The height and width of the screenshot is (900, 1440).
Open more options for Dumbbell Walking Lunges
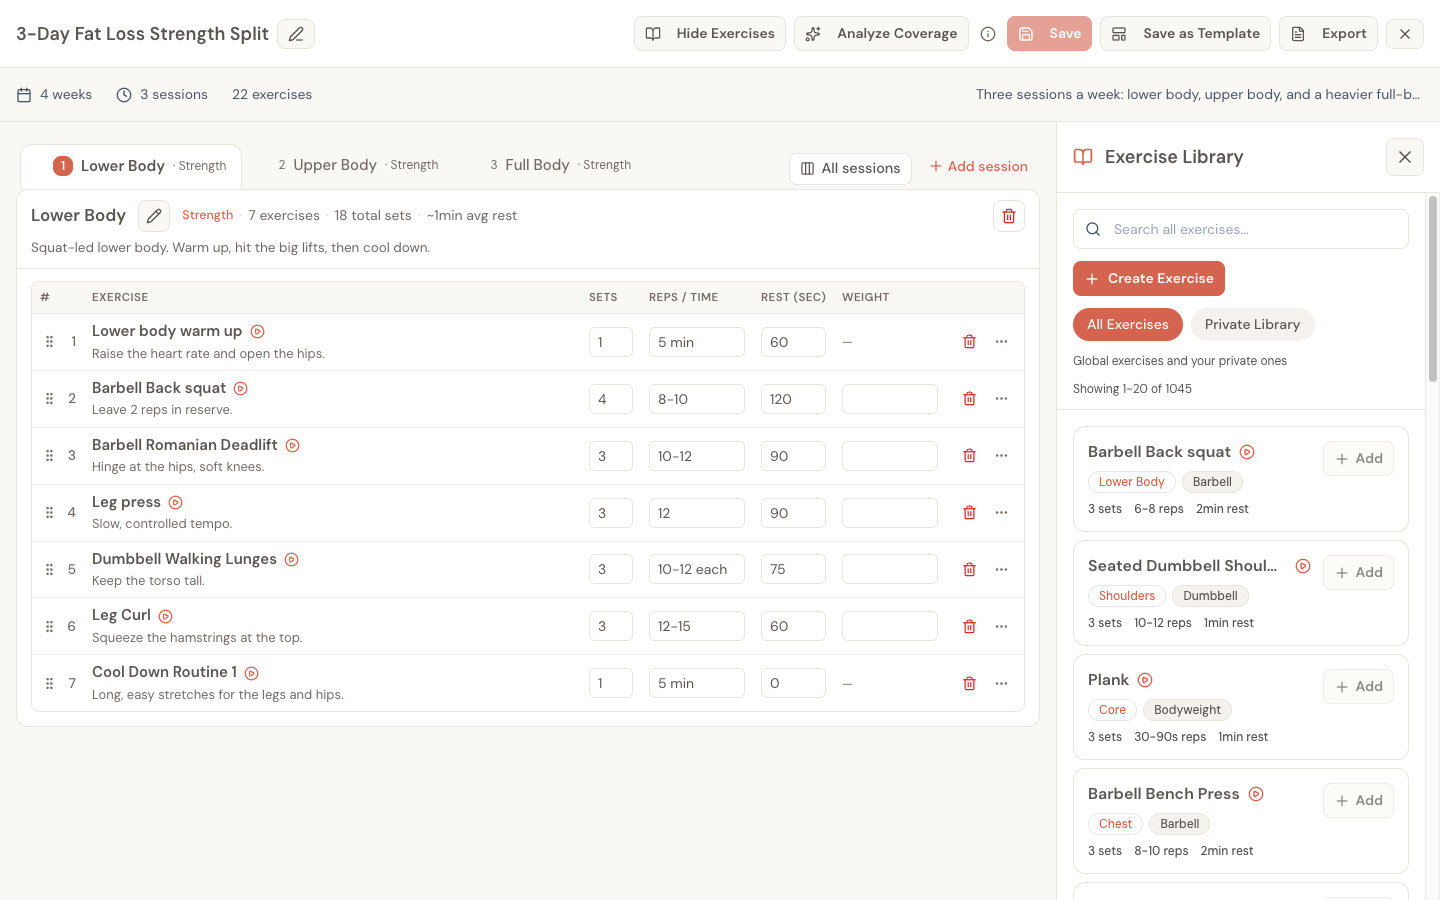(x=1001, y=569)
